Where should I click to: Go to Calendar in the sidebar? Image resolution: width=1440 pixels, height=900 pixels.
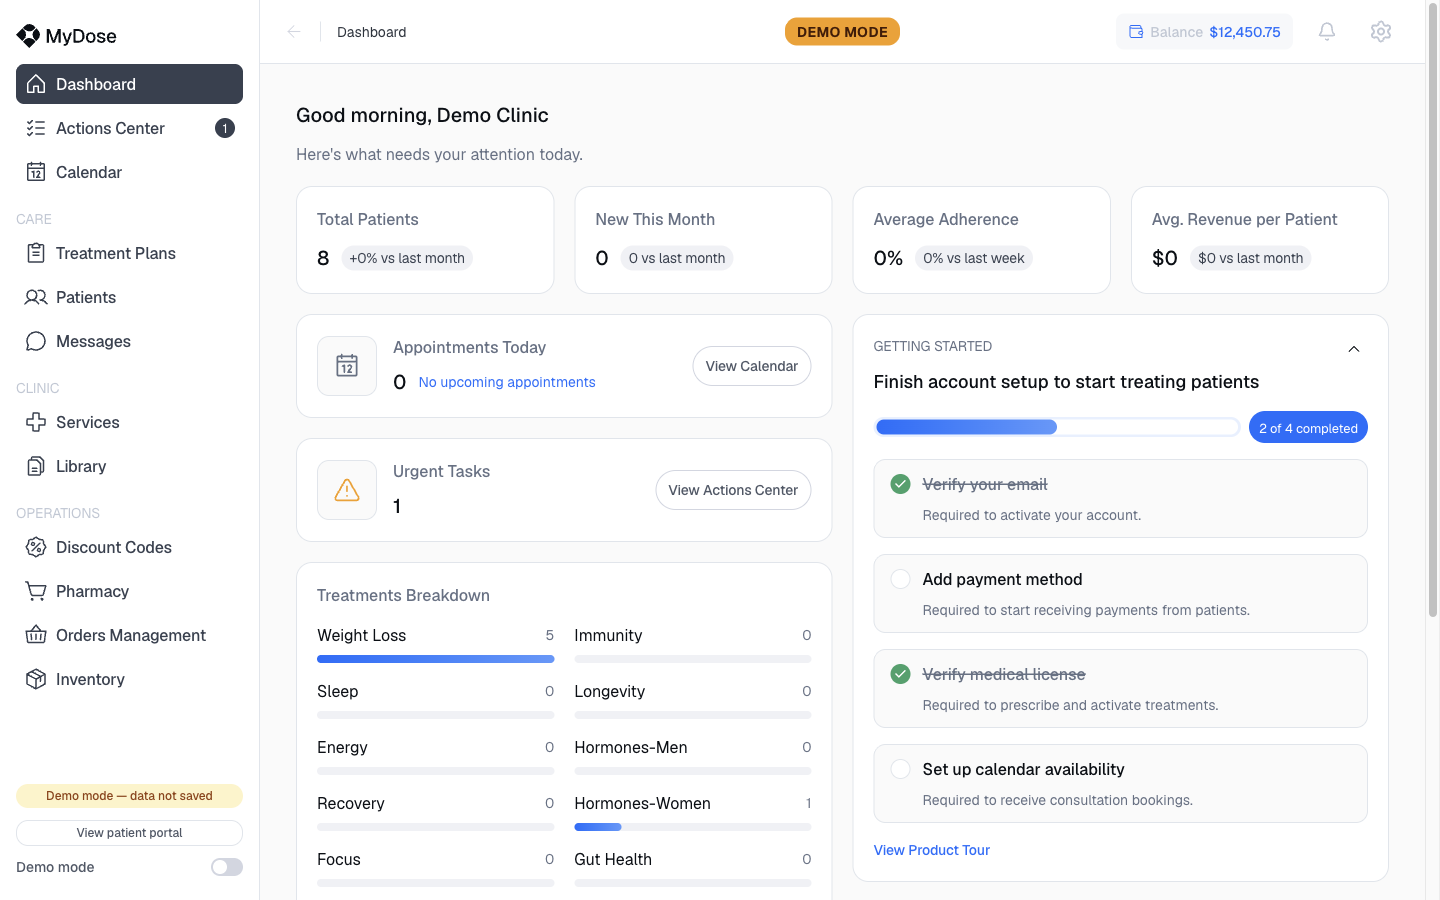[129, 172]
